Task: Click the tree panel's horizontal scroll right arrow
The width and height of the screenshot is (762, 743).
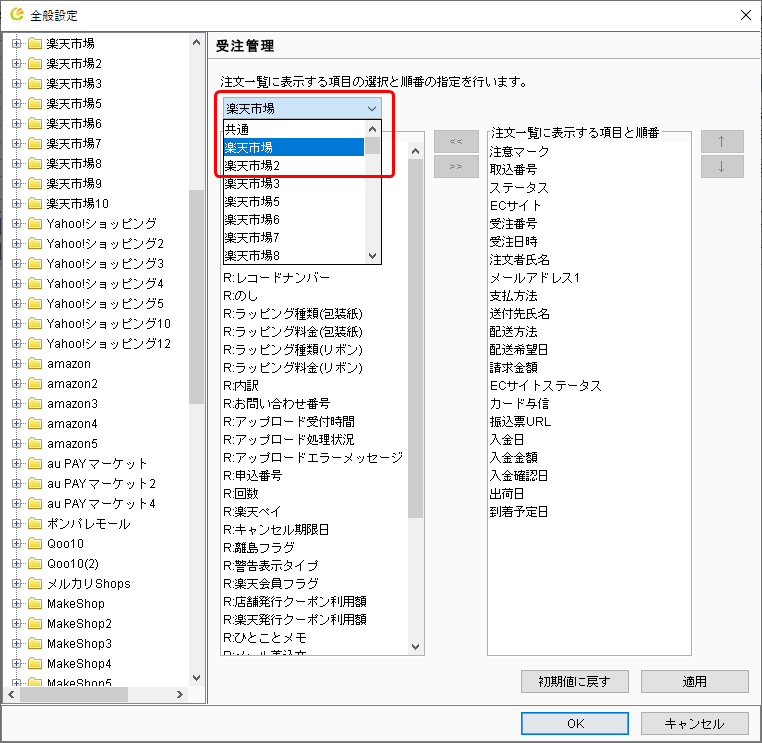Action: 180,694
